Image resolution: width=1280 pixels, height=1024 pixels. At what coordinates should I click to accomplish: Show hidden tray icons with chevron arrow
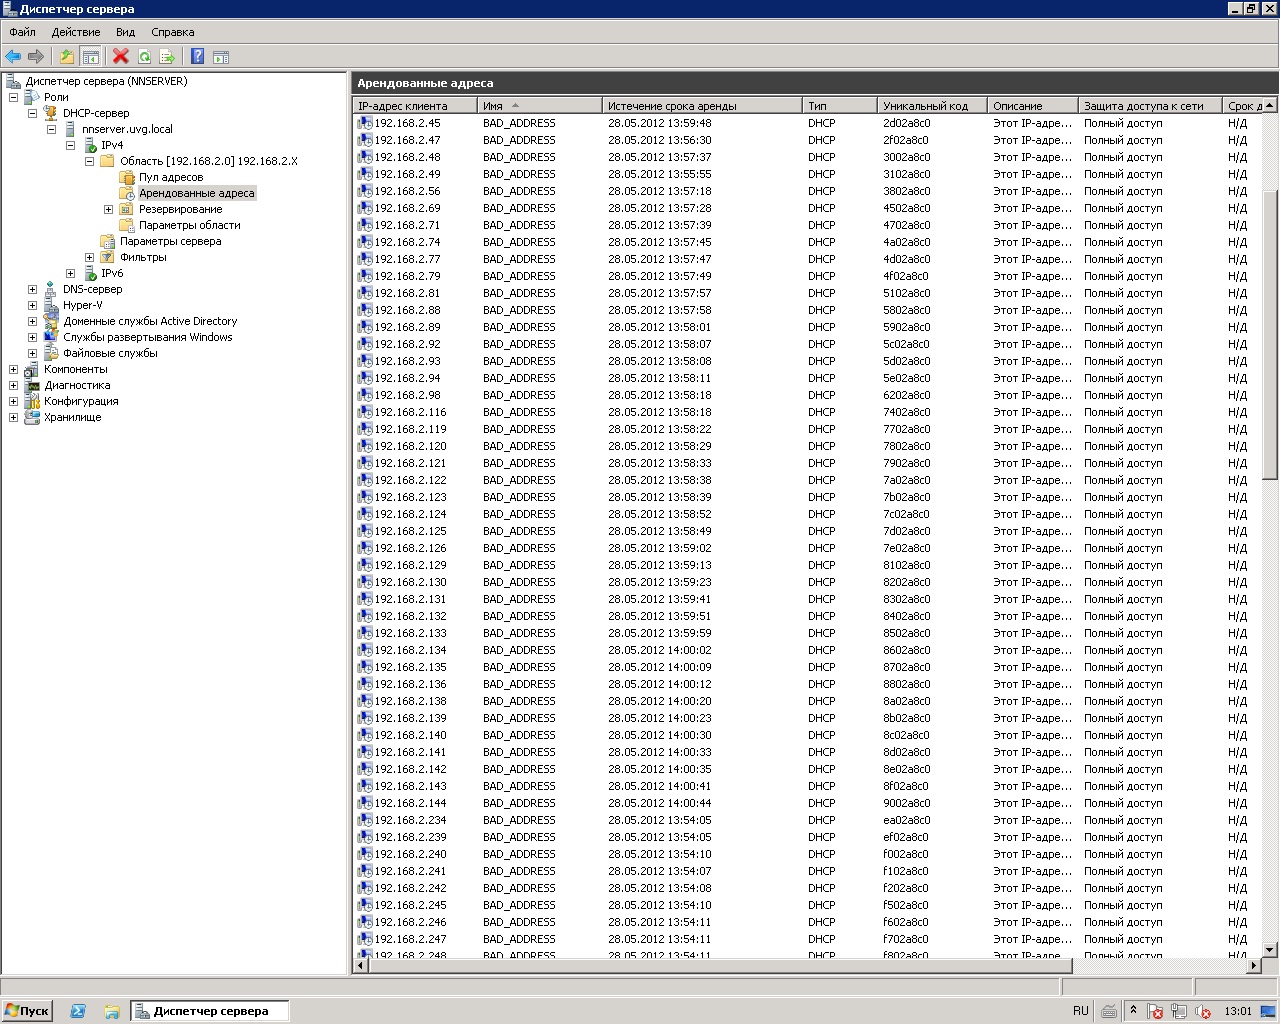click(x=1133, y=1010)
